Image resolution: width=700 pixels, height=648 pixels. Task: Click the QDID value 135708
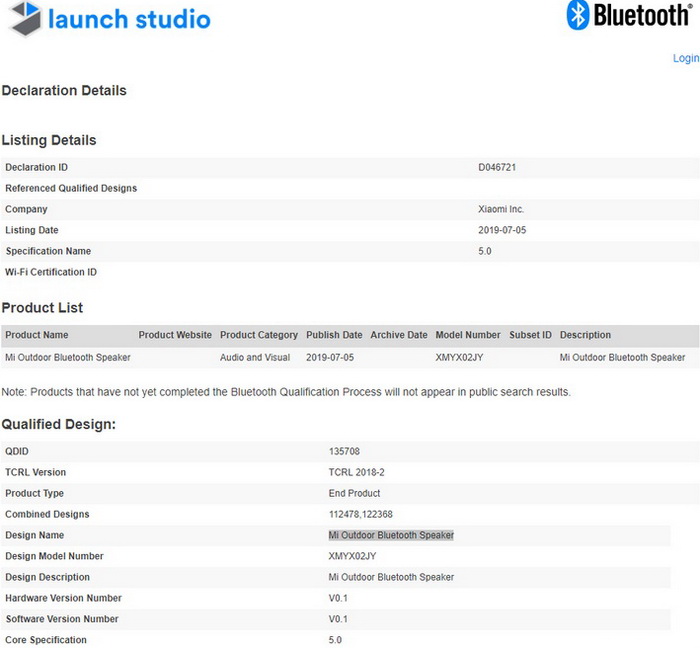[344, 451]
